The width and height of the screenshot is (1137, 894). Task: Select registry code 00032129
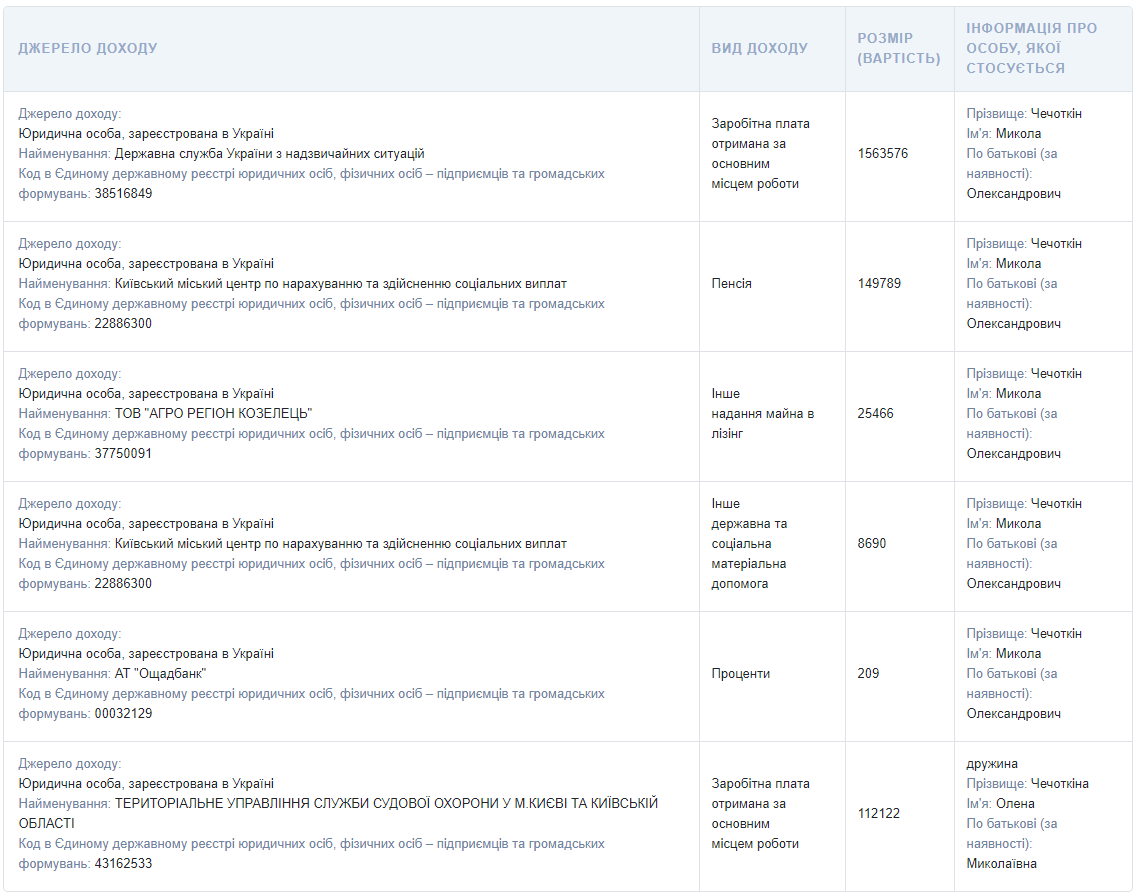pyautogui.click(x=123, y=714)
